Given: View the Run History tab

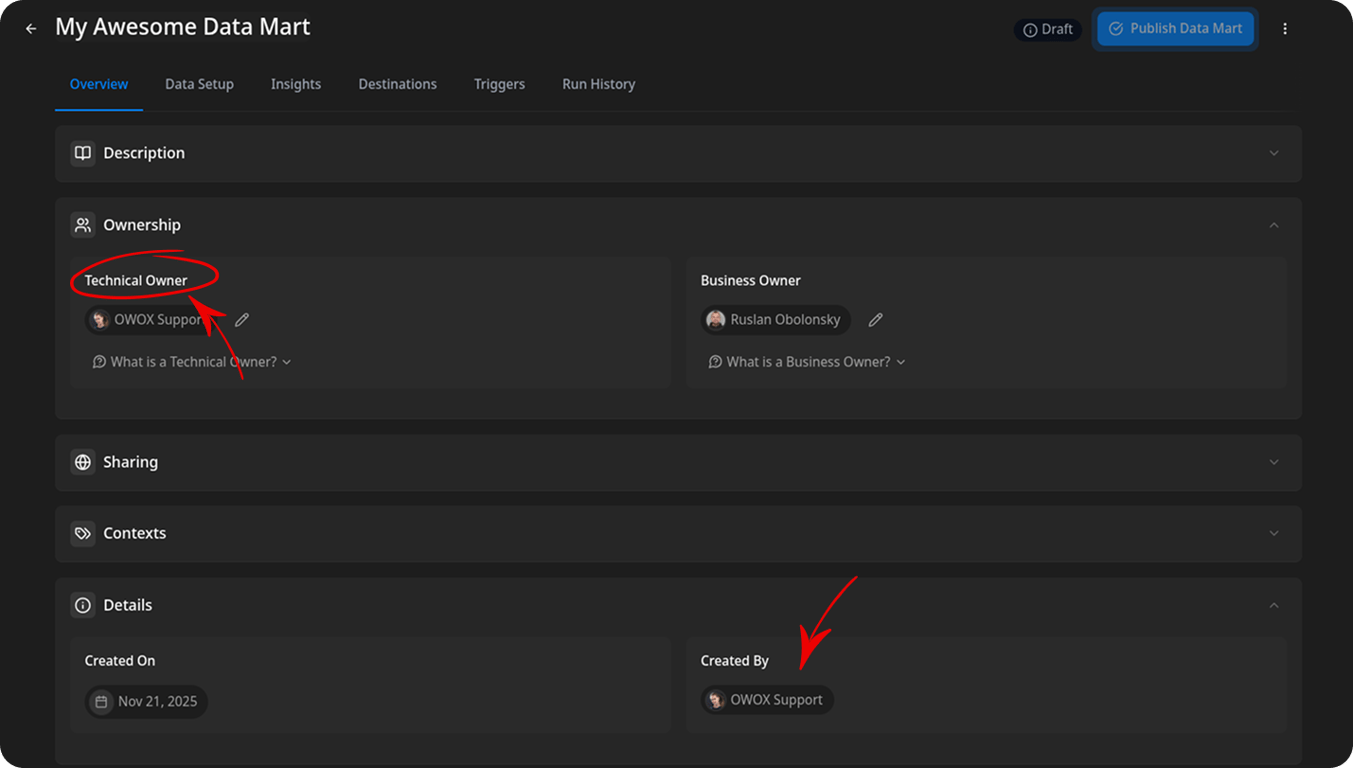Looking at the screenshot, I should click(x=599, y=84).
